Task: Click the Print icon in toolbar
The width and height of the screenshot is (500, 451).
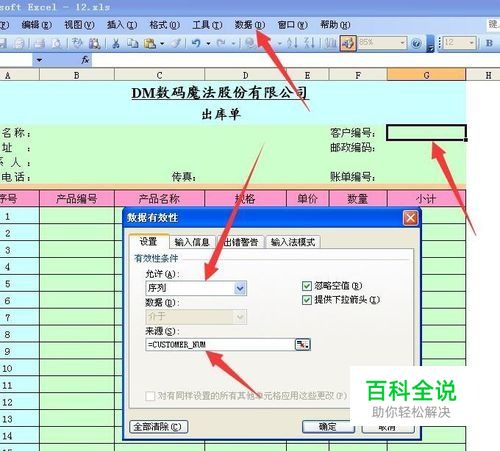Action: (x=40, y=43)
